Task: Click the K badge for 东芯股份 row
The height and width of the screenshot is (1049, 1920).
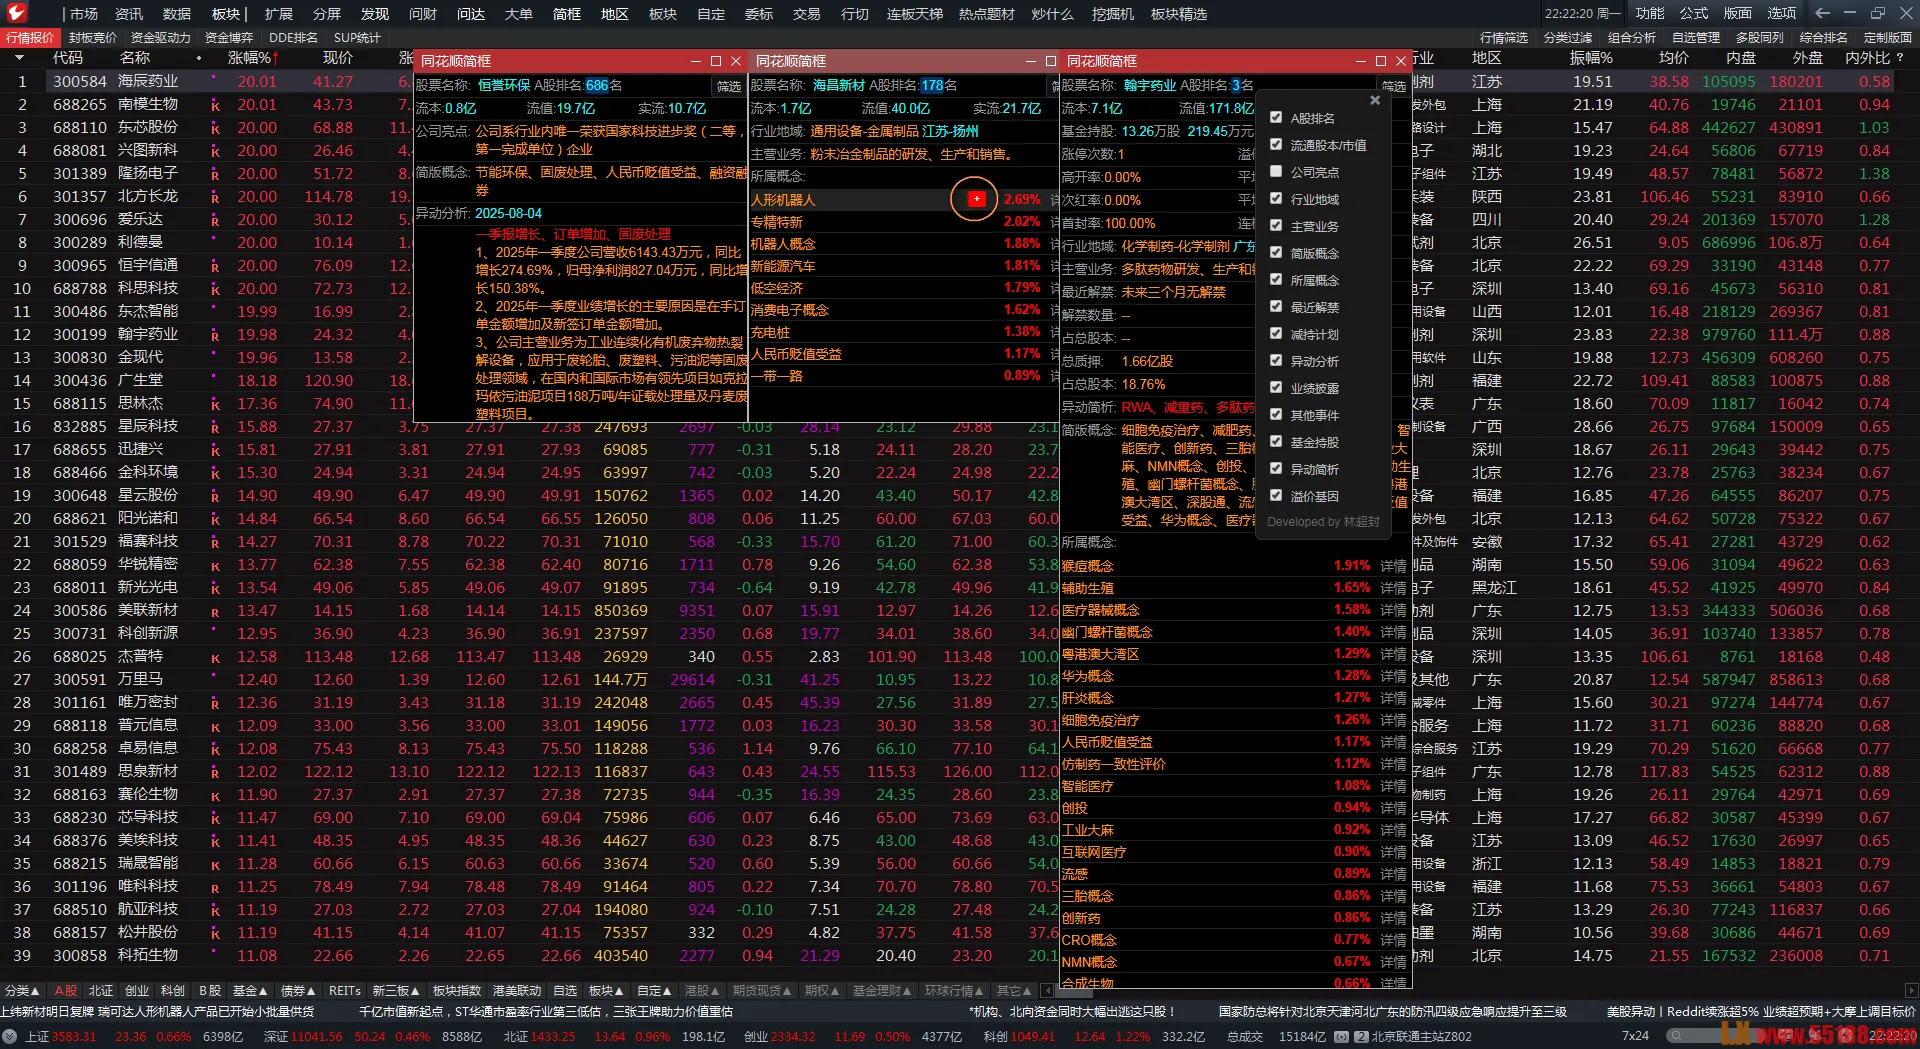Action: coord(215,128)
